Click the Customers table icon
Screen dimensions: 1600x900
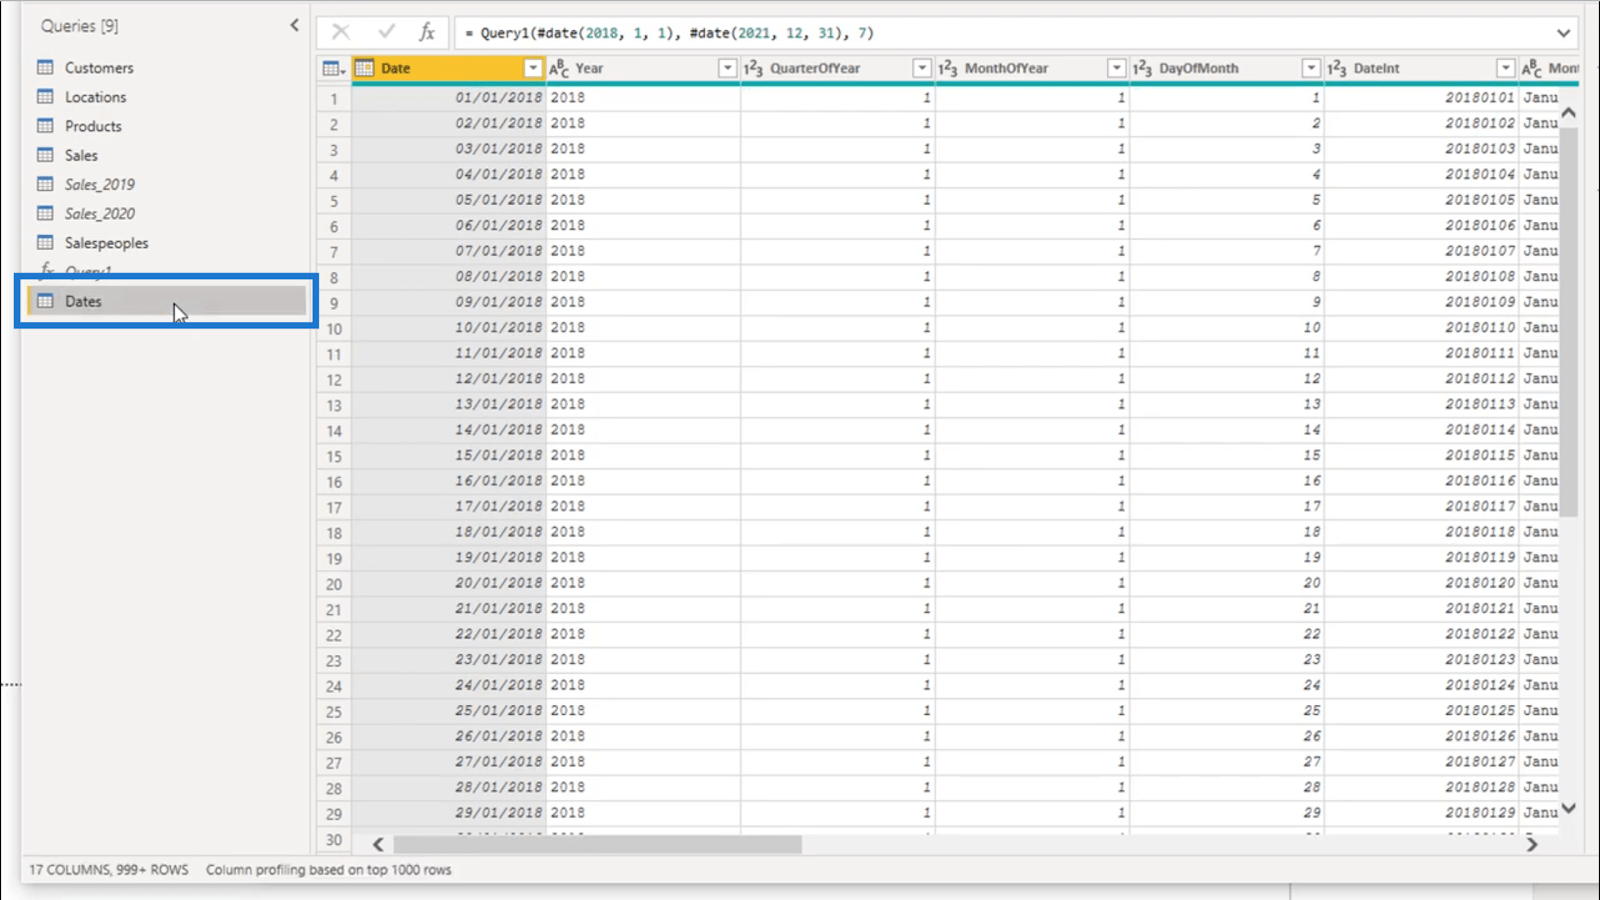click(x=45, y=67)
